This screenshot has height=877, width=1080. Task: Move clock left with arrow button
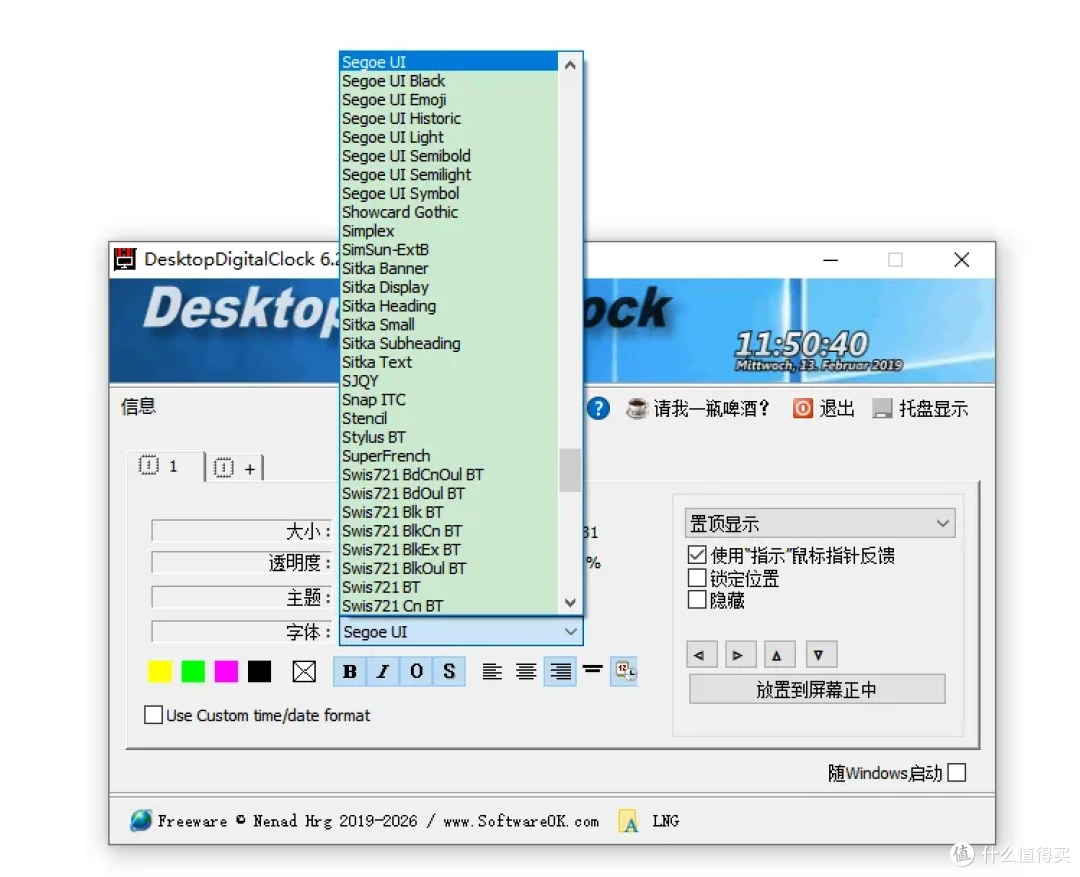point(701,654)
